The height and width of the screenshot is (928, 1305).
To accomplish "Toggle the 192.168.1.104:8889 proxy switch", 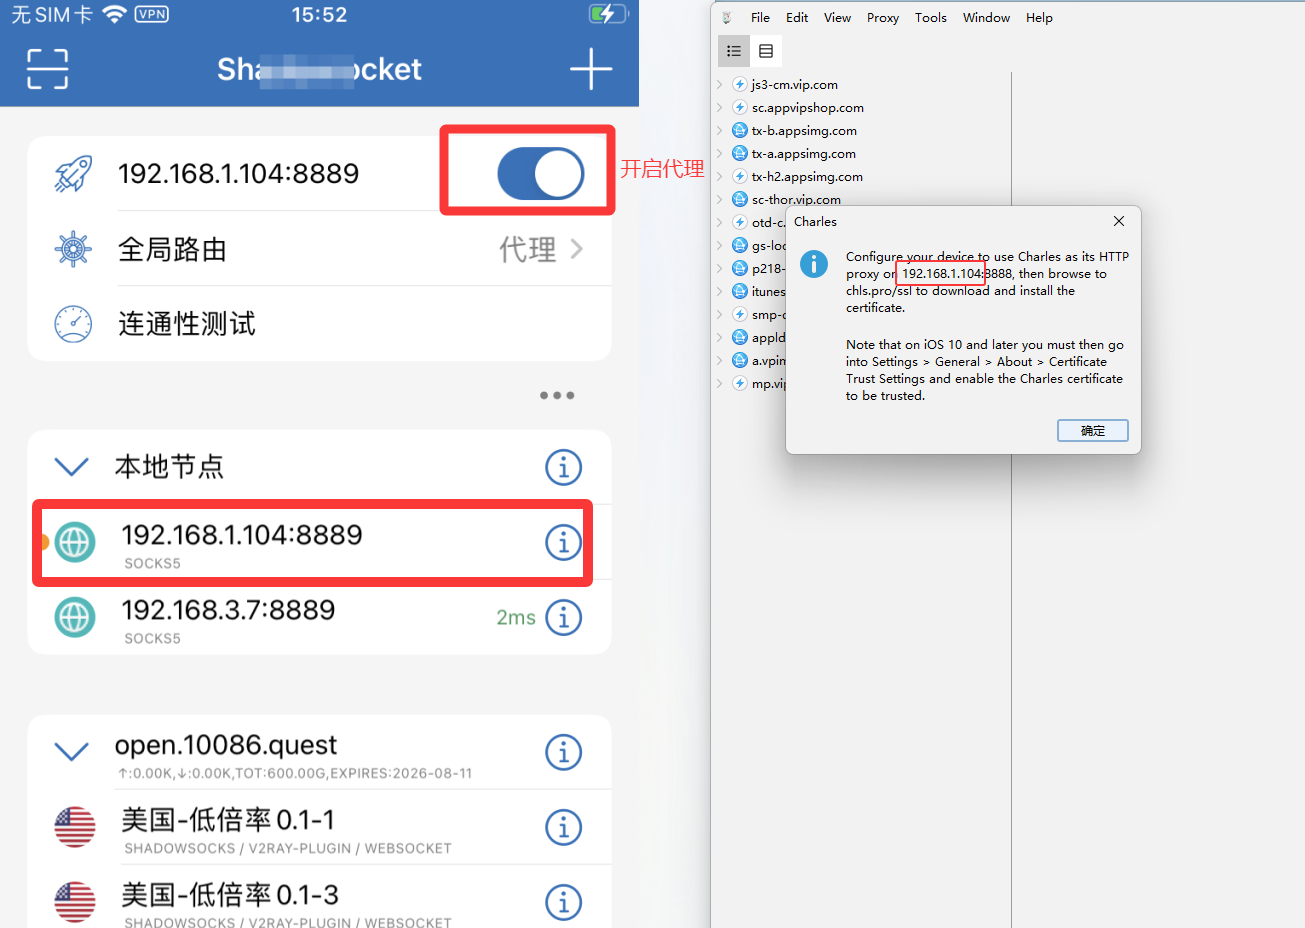I will click(541, 174).
